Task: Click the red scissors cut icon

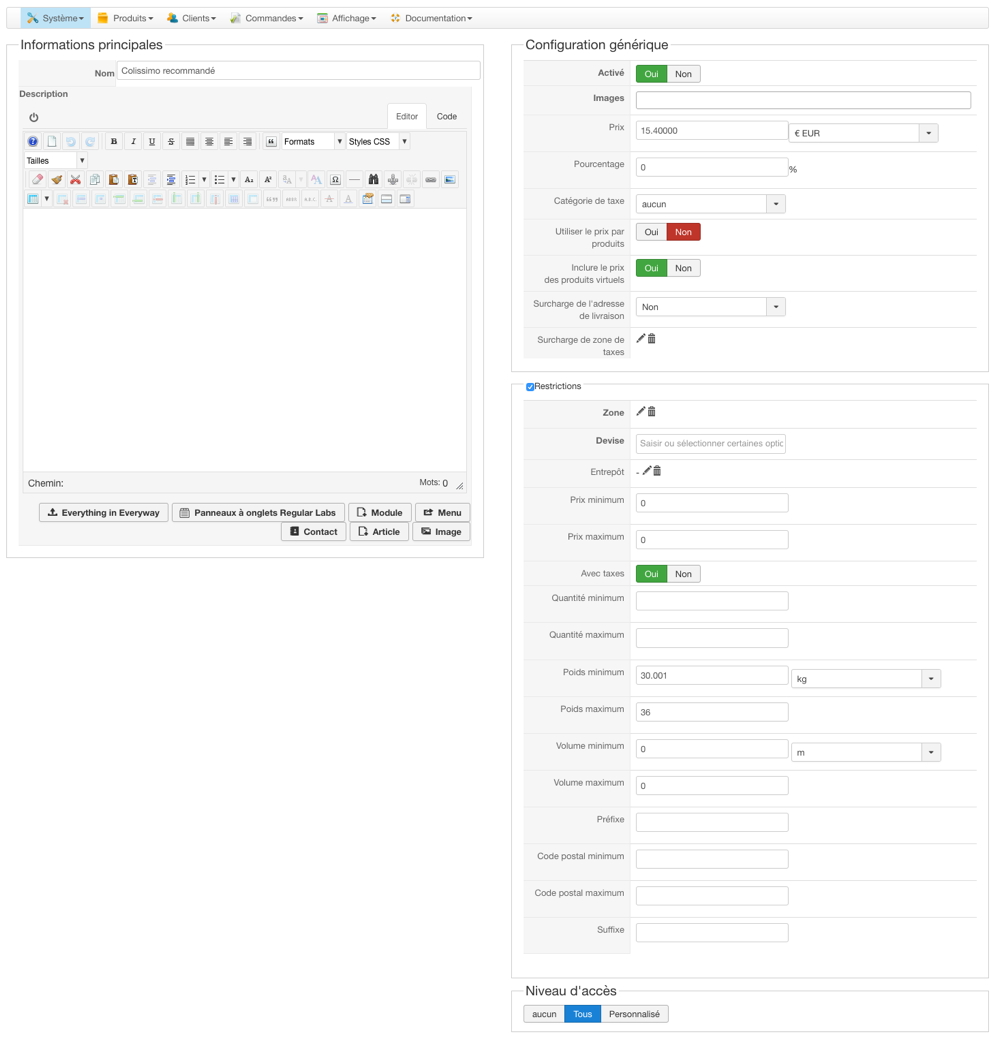Action: coord(76,179)
